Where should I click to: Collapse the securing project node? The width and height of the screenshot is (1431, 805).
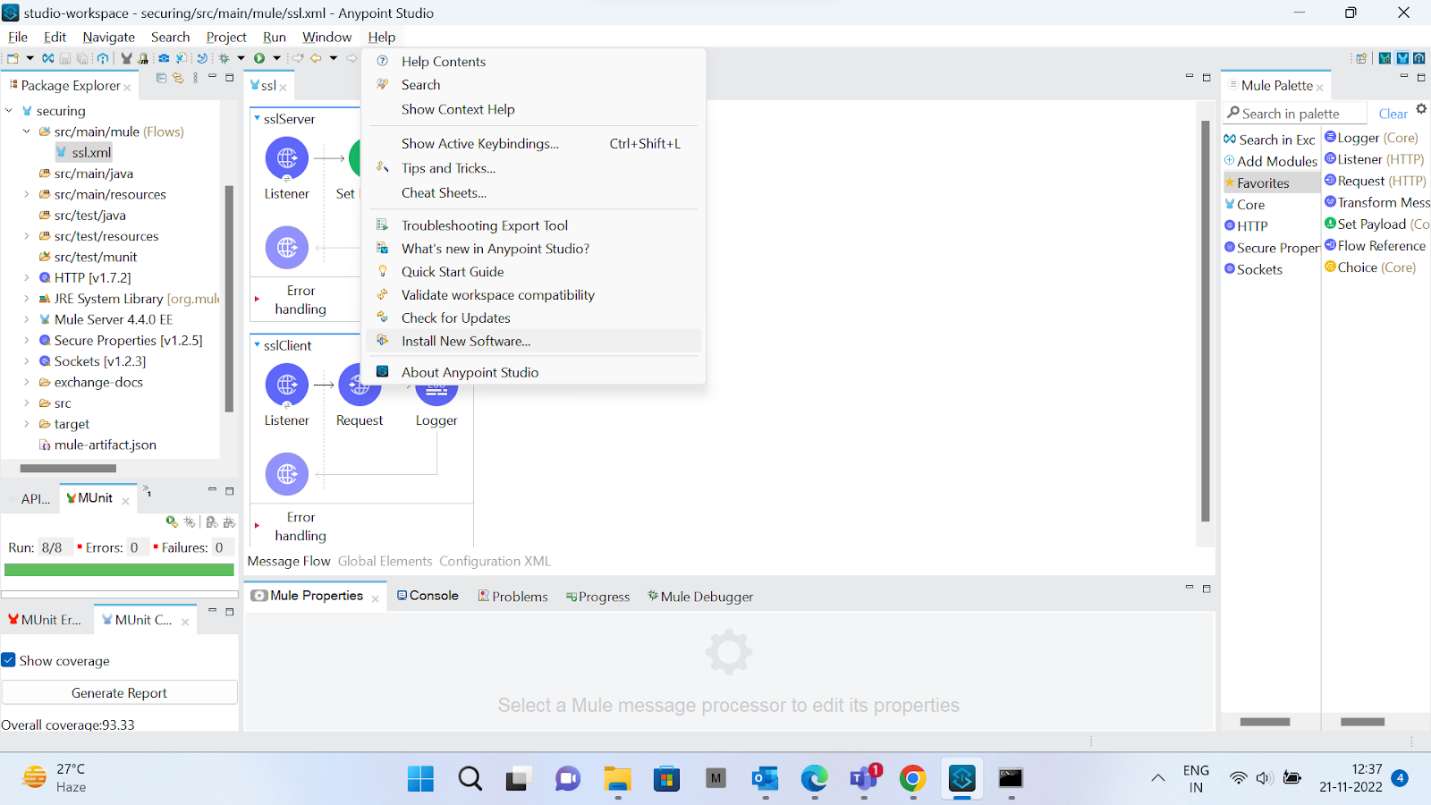(x=9, y=111)
